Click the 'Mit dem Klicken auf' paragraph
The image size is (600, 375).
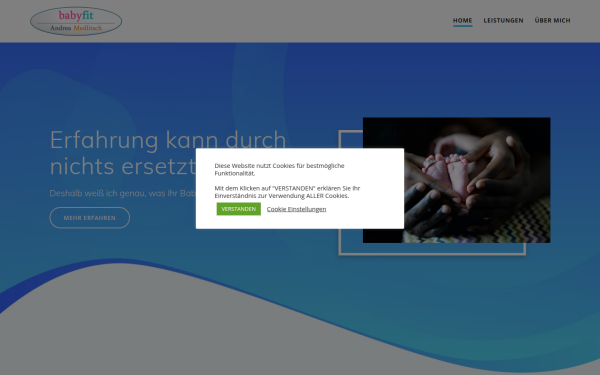tap(287, 192)
